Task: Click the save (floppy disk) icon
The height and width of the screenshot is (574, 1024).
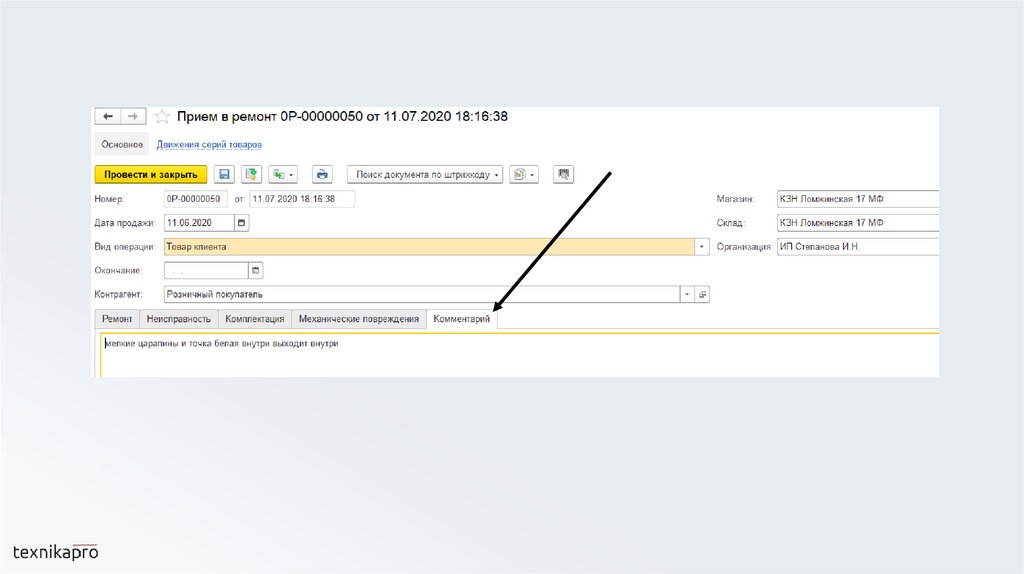Action: coord(224,174)
